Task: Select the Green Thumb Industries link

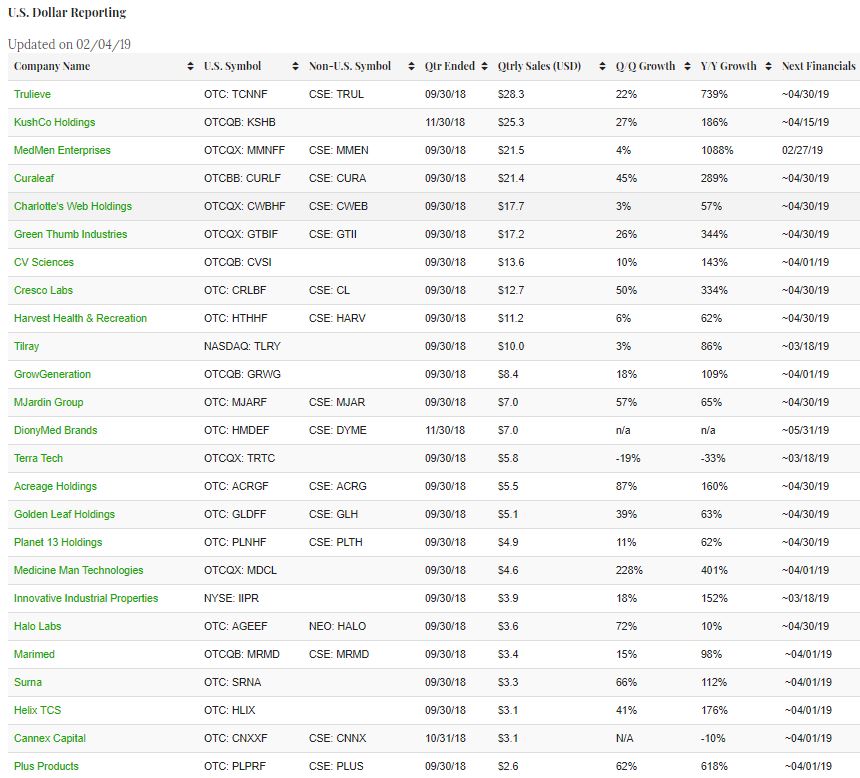Action: click(70, 234)
